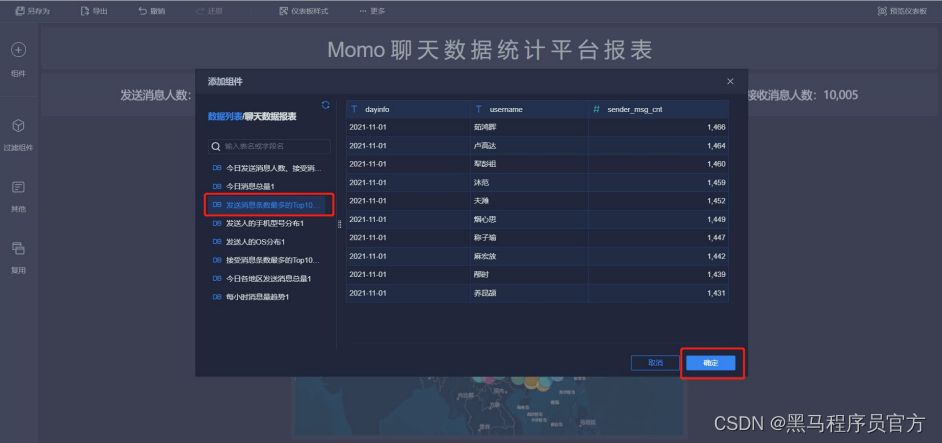This screenshot has width=942, height=443.
Task: Click the 数据列表 breadcrumb link
Action: (x=225, y=117)
